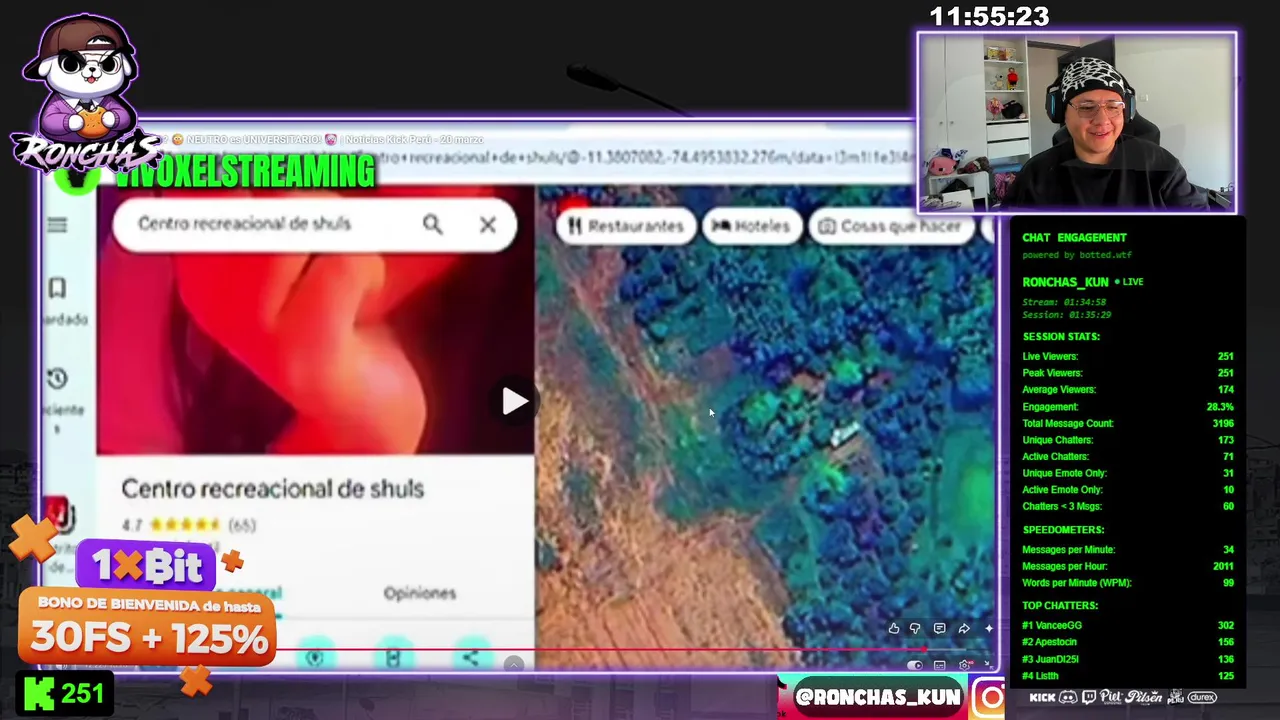
Task: Click the Engagement: 28.3% row
Action: pos(1128,407)
